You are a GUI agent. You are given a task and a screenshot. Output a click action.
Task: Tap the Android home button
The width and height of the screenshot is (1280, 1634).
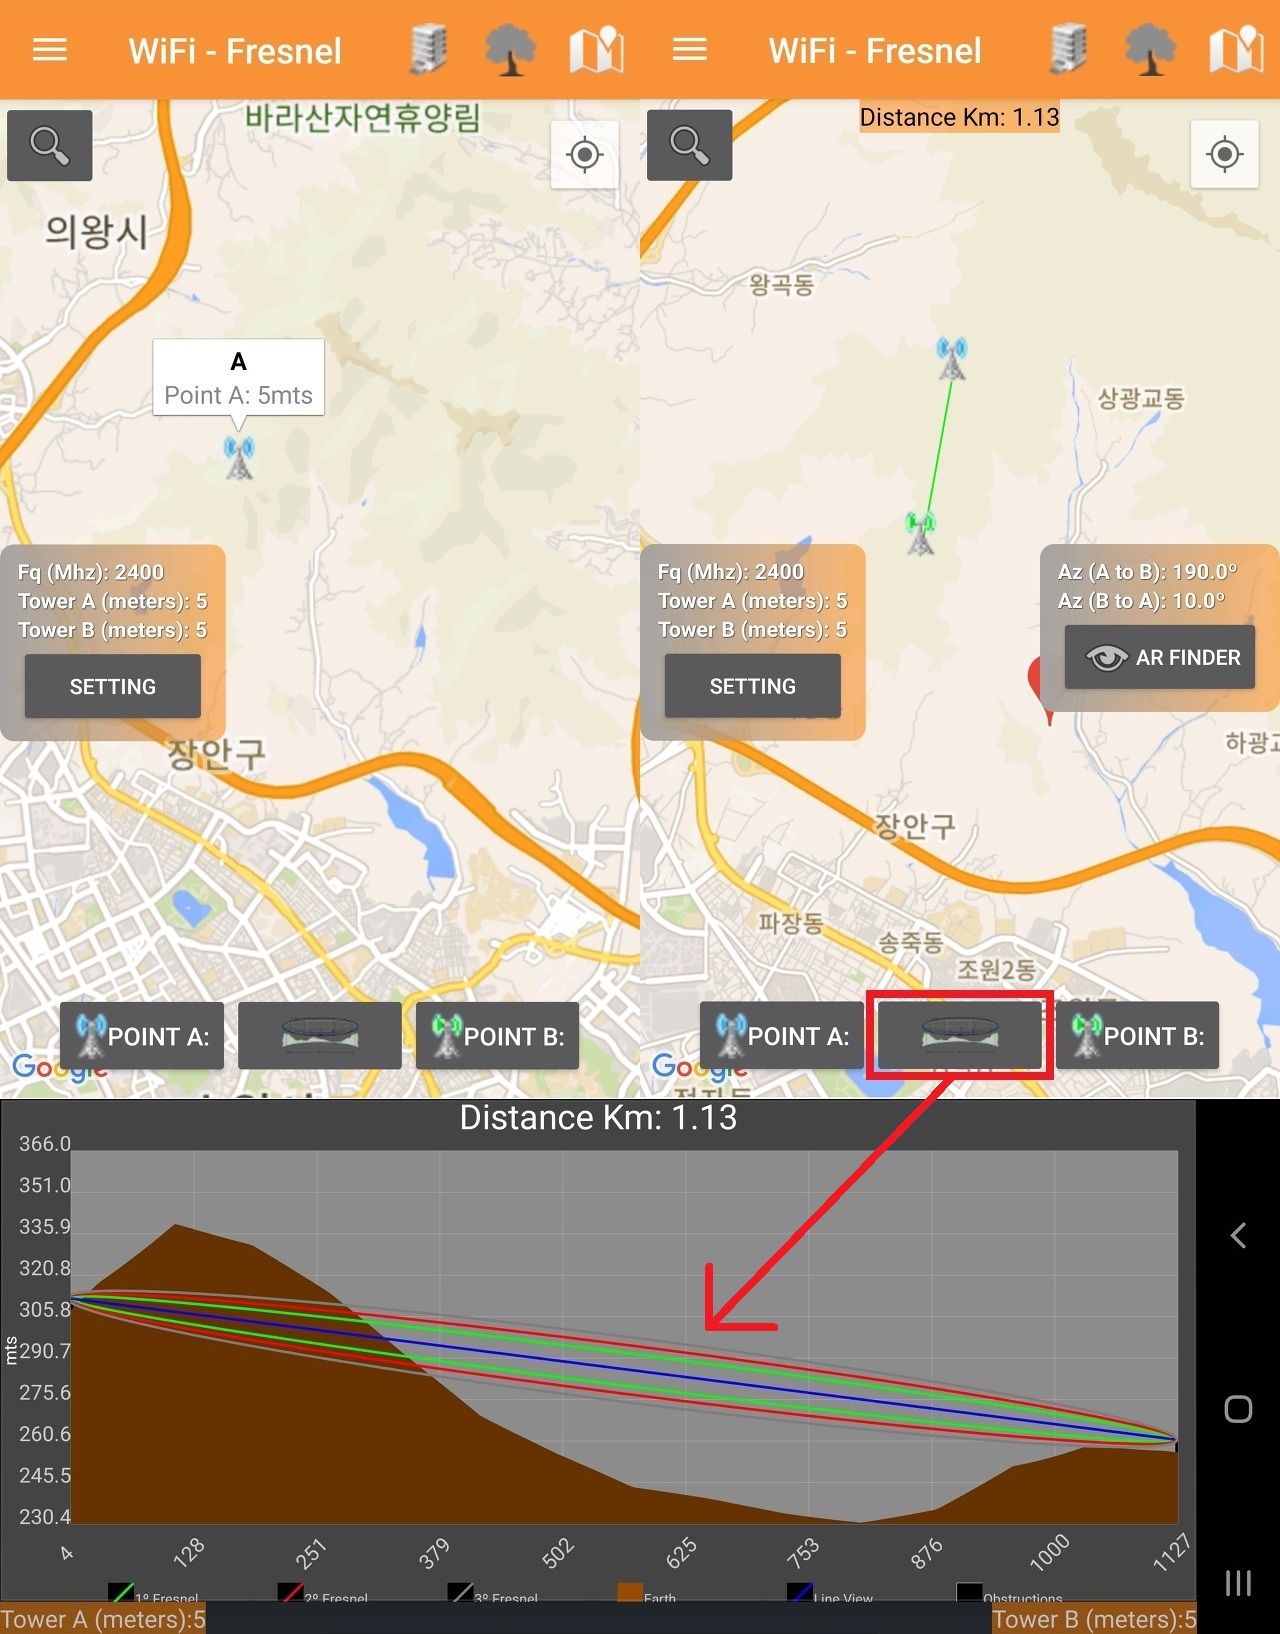pos(1238,1409)
